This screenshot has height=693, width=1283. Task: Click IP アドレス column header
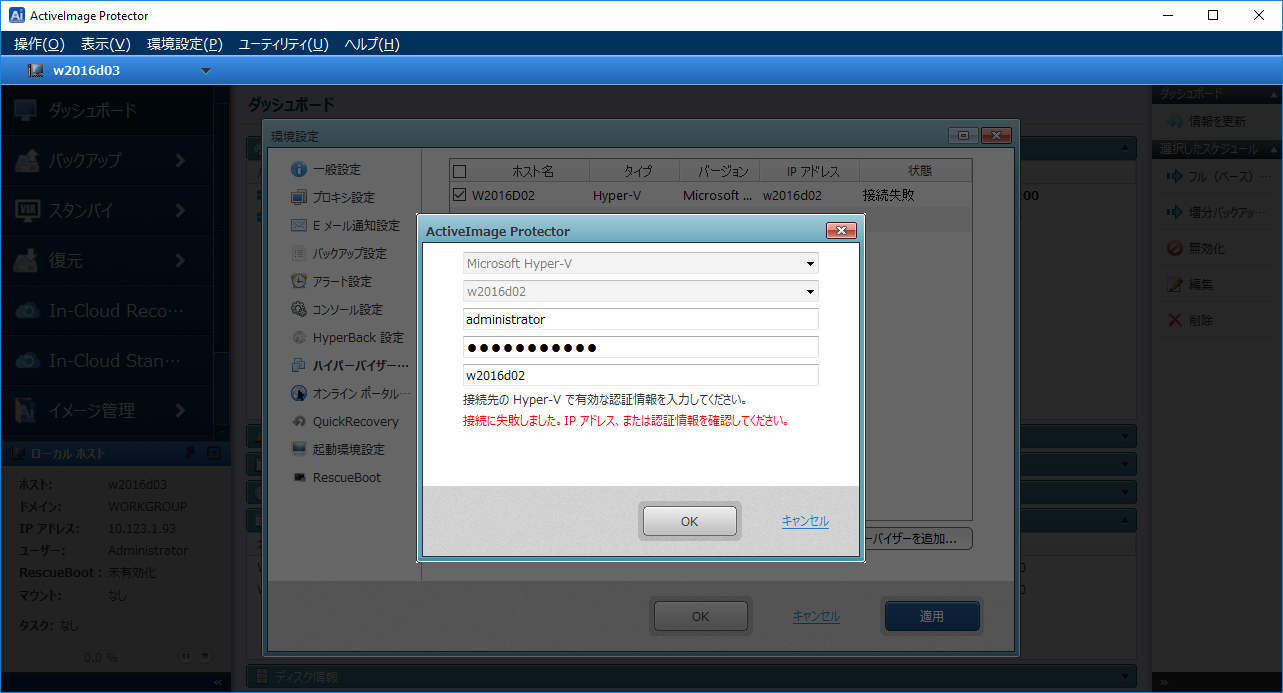point(809,171)
